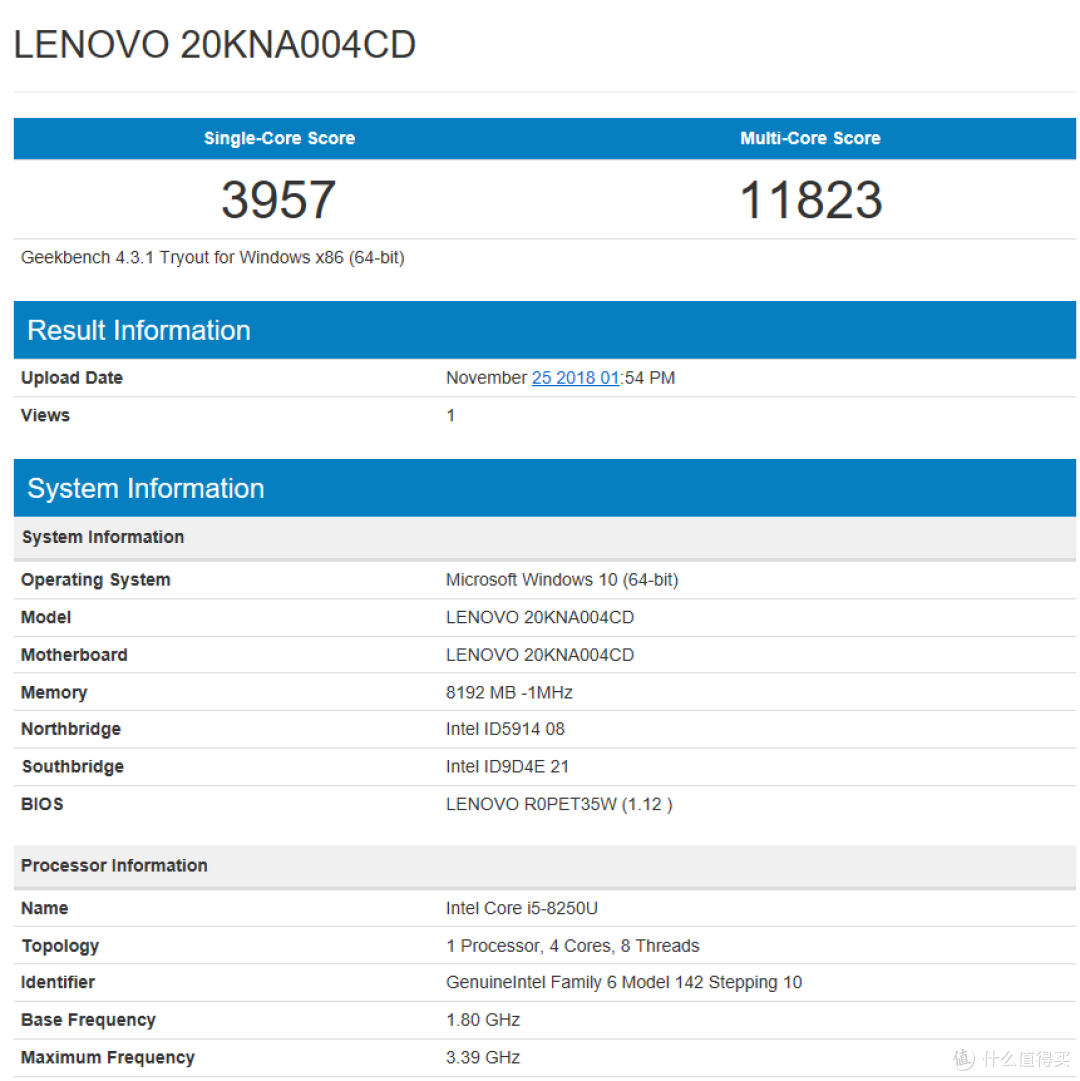Click the Views label
This screenshot has height=1081, width=1080.
click(x=45, y=415)
